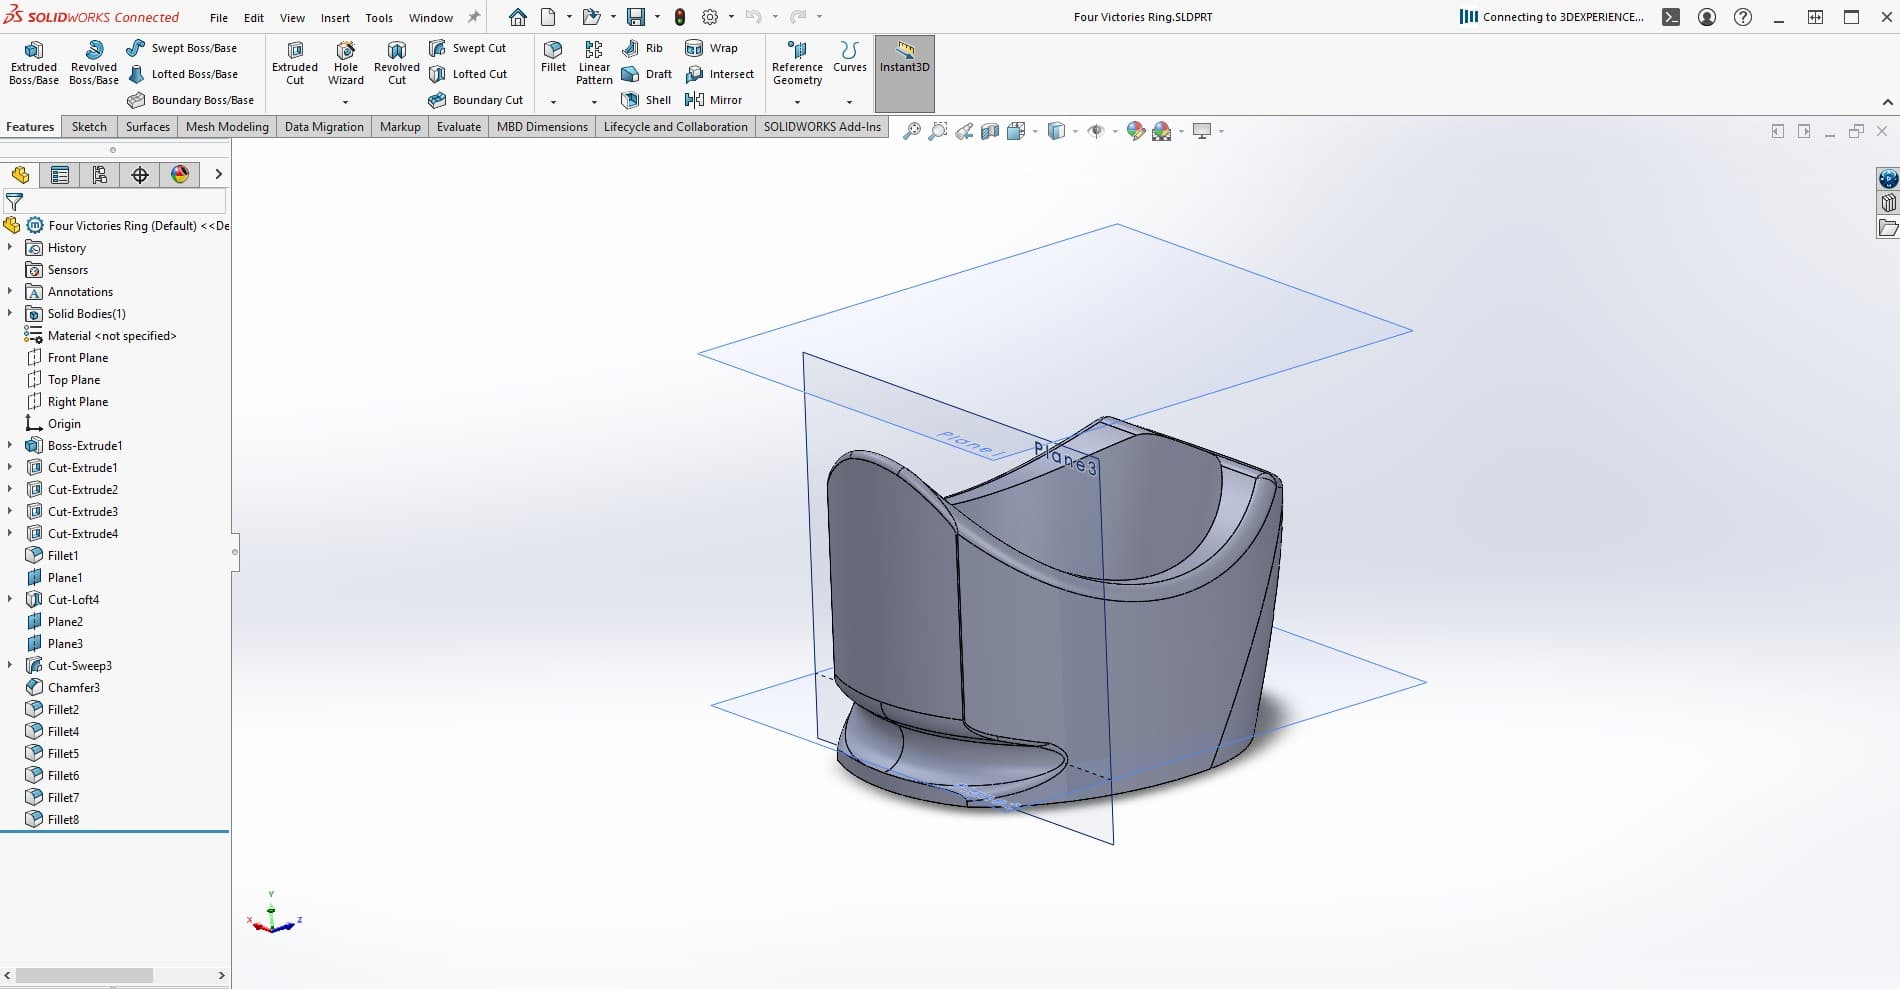Choose the Mirror feature tool
The image size is (1900, 989).
pos(714,100)
